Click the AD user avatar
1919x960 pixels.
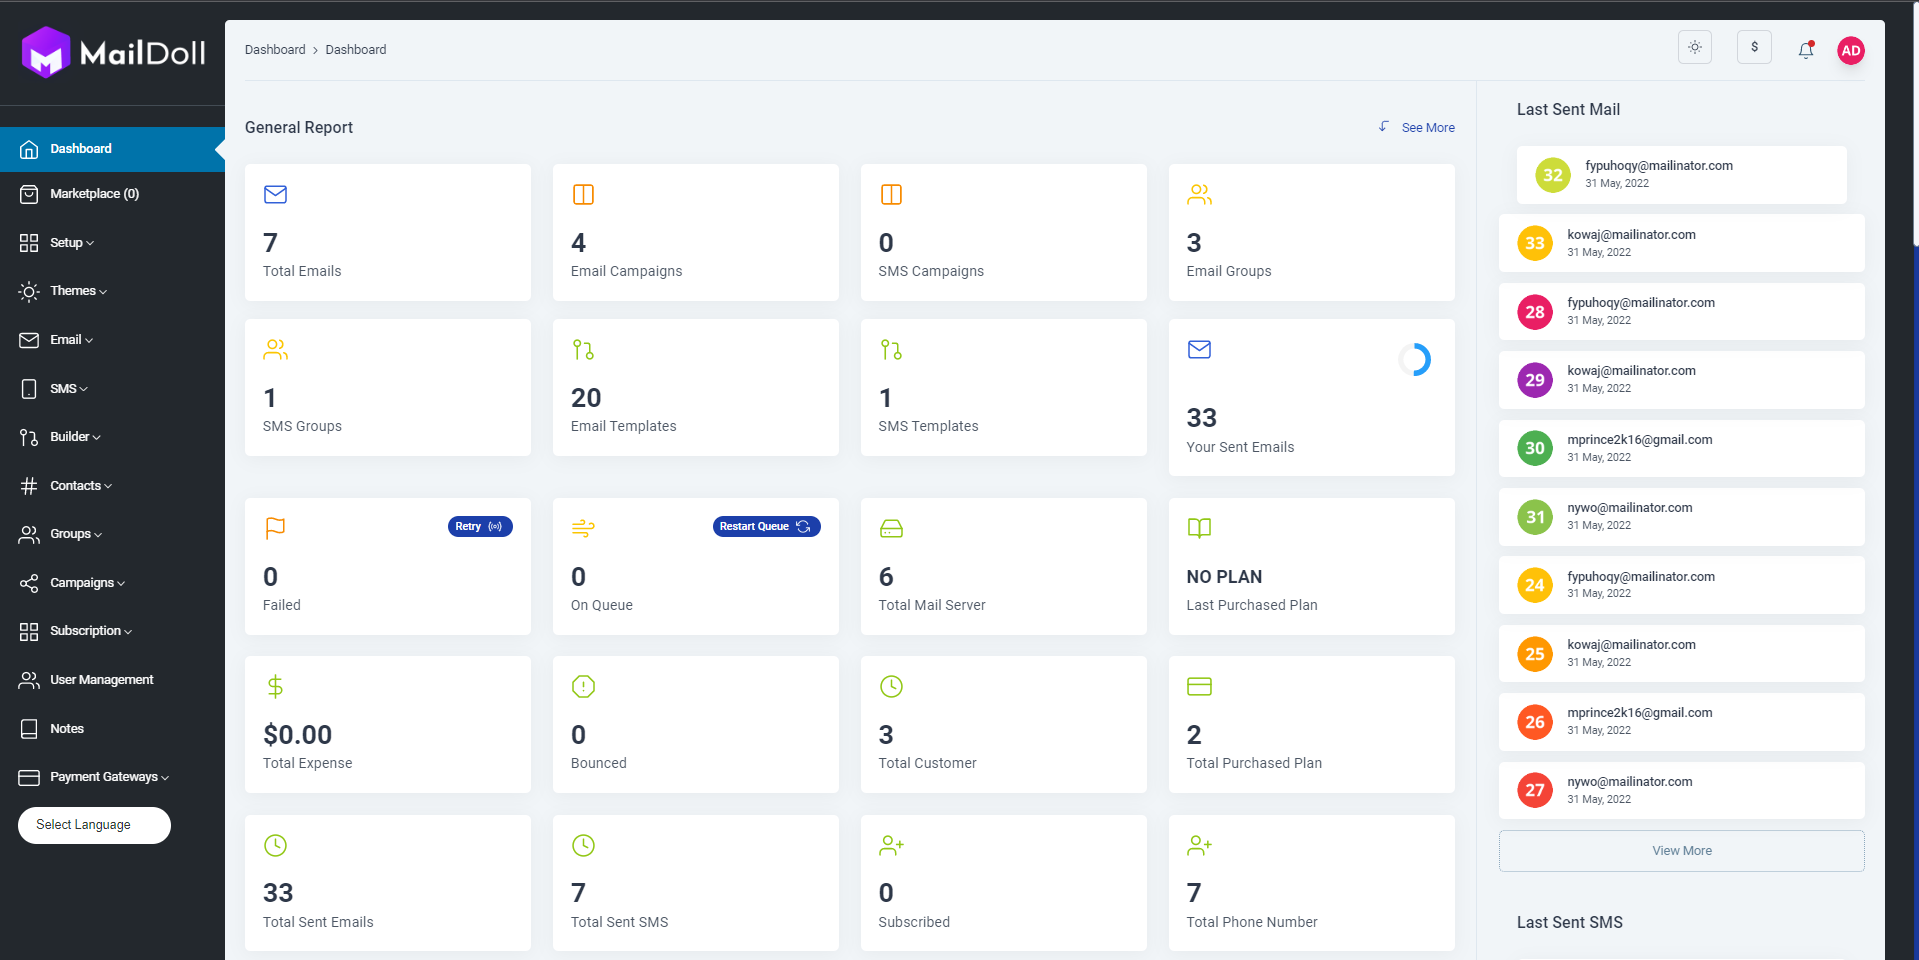coord(1850,51)
